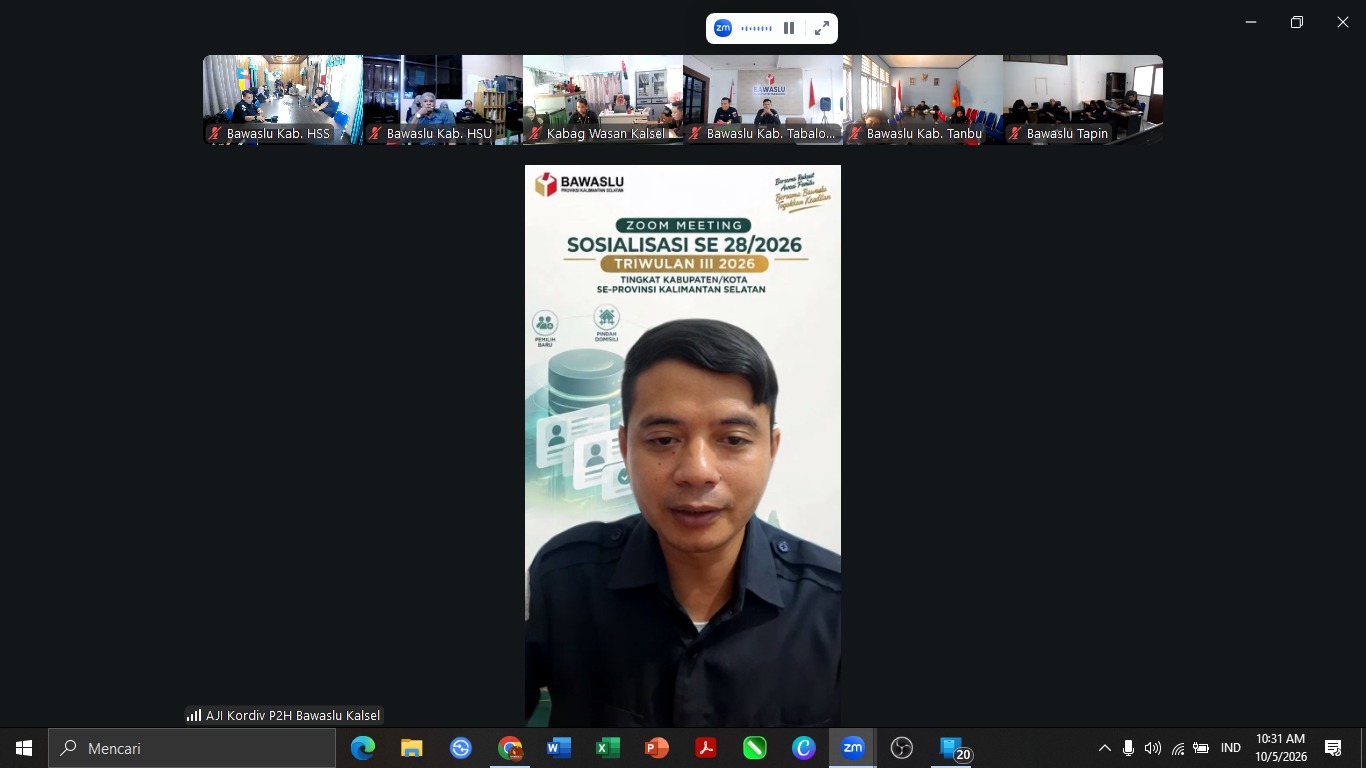Open Google Chrome from the taskbar
The image size is (1366, 768).
click(510, 748)
